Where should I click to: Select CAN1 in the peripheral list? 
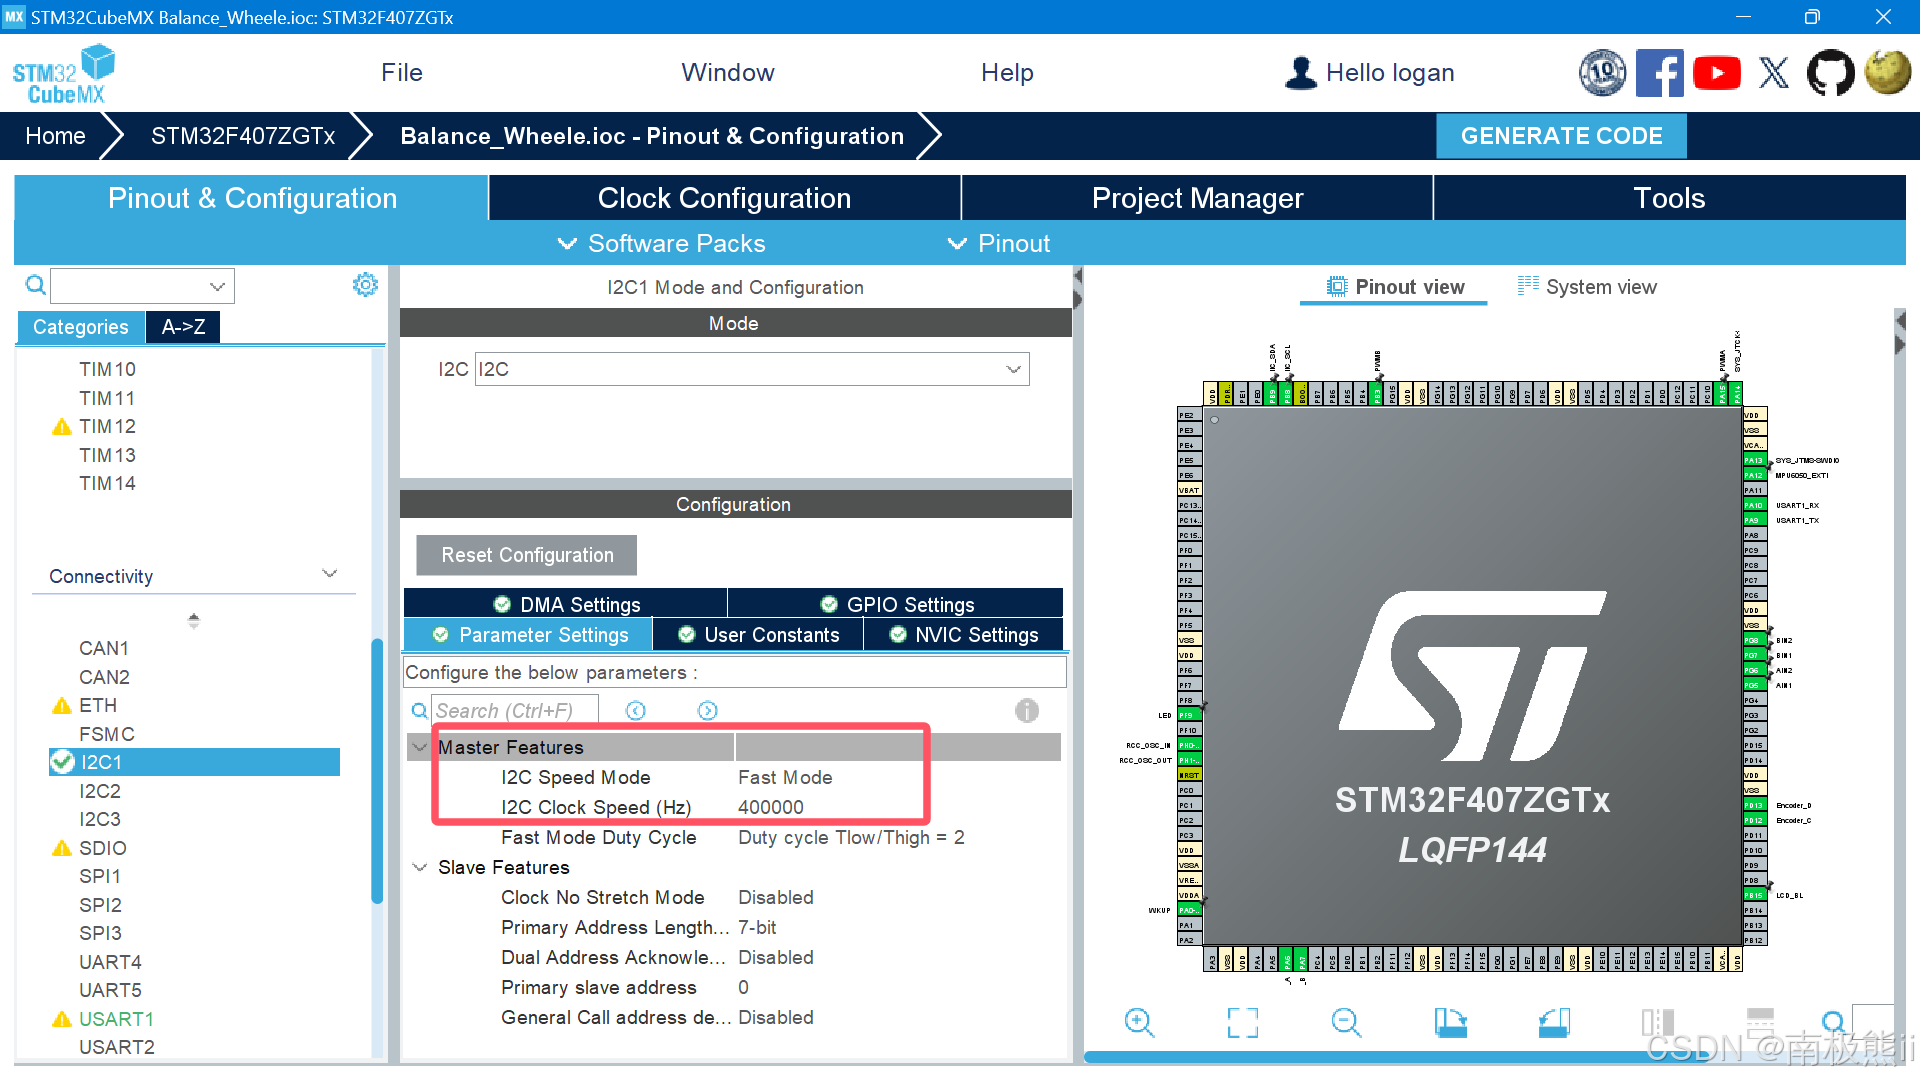(104, 648)
